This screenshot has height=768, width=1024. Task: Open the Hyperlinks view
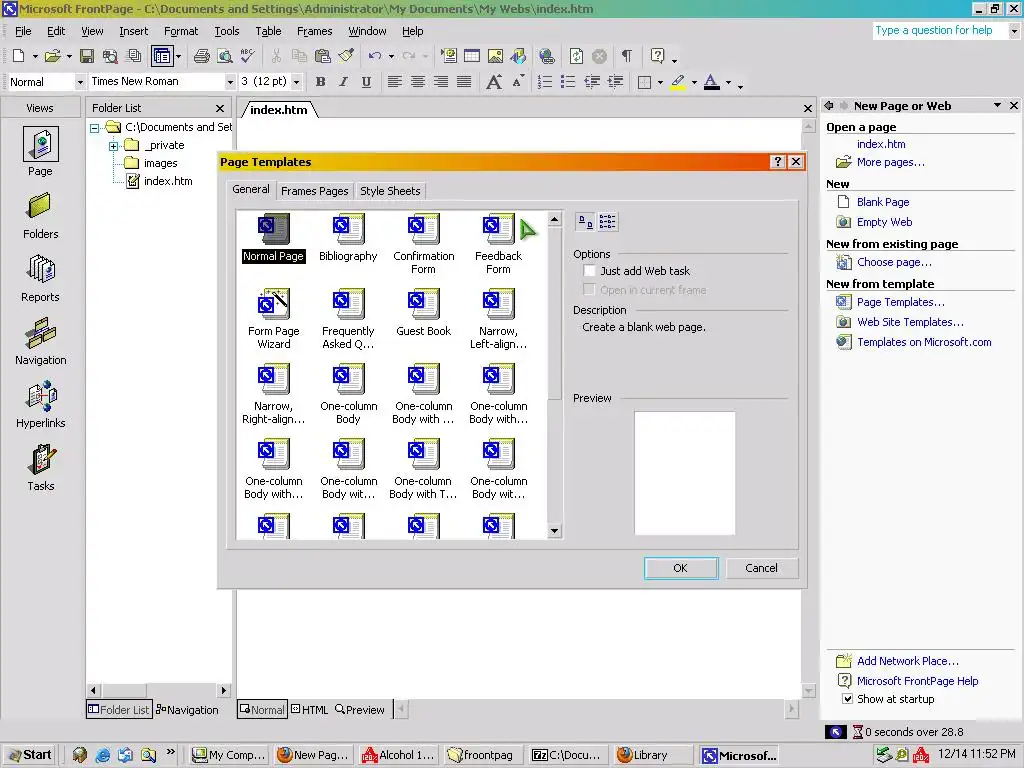point(40,405)
